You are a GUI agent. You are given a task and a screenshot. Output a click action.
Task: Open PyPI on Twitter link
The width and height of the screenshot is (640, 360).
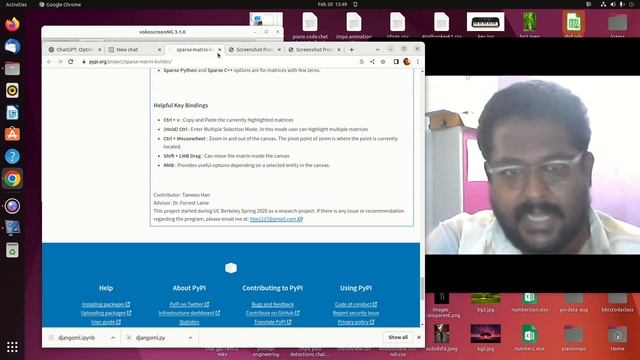[189, 304]
